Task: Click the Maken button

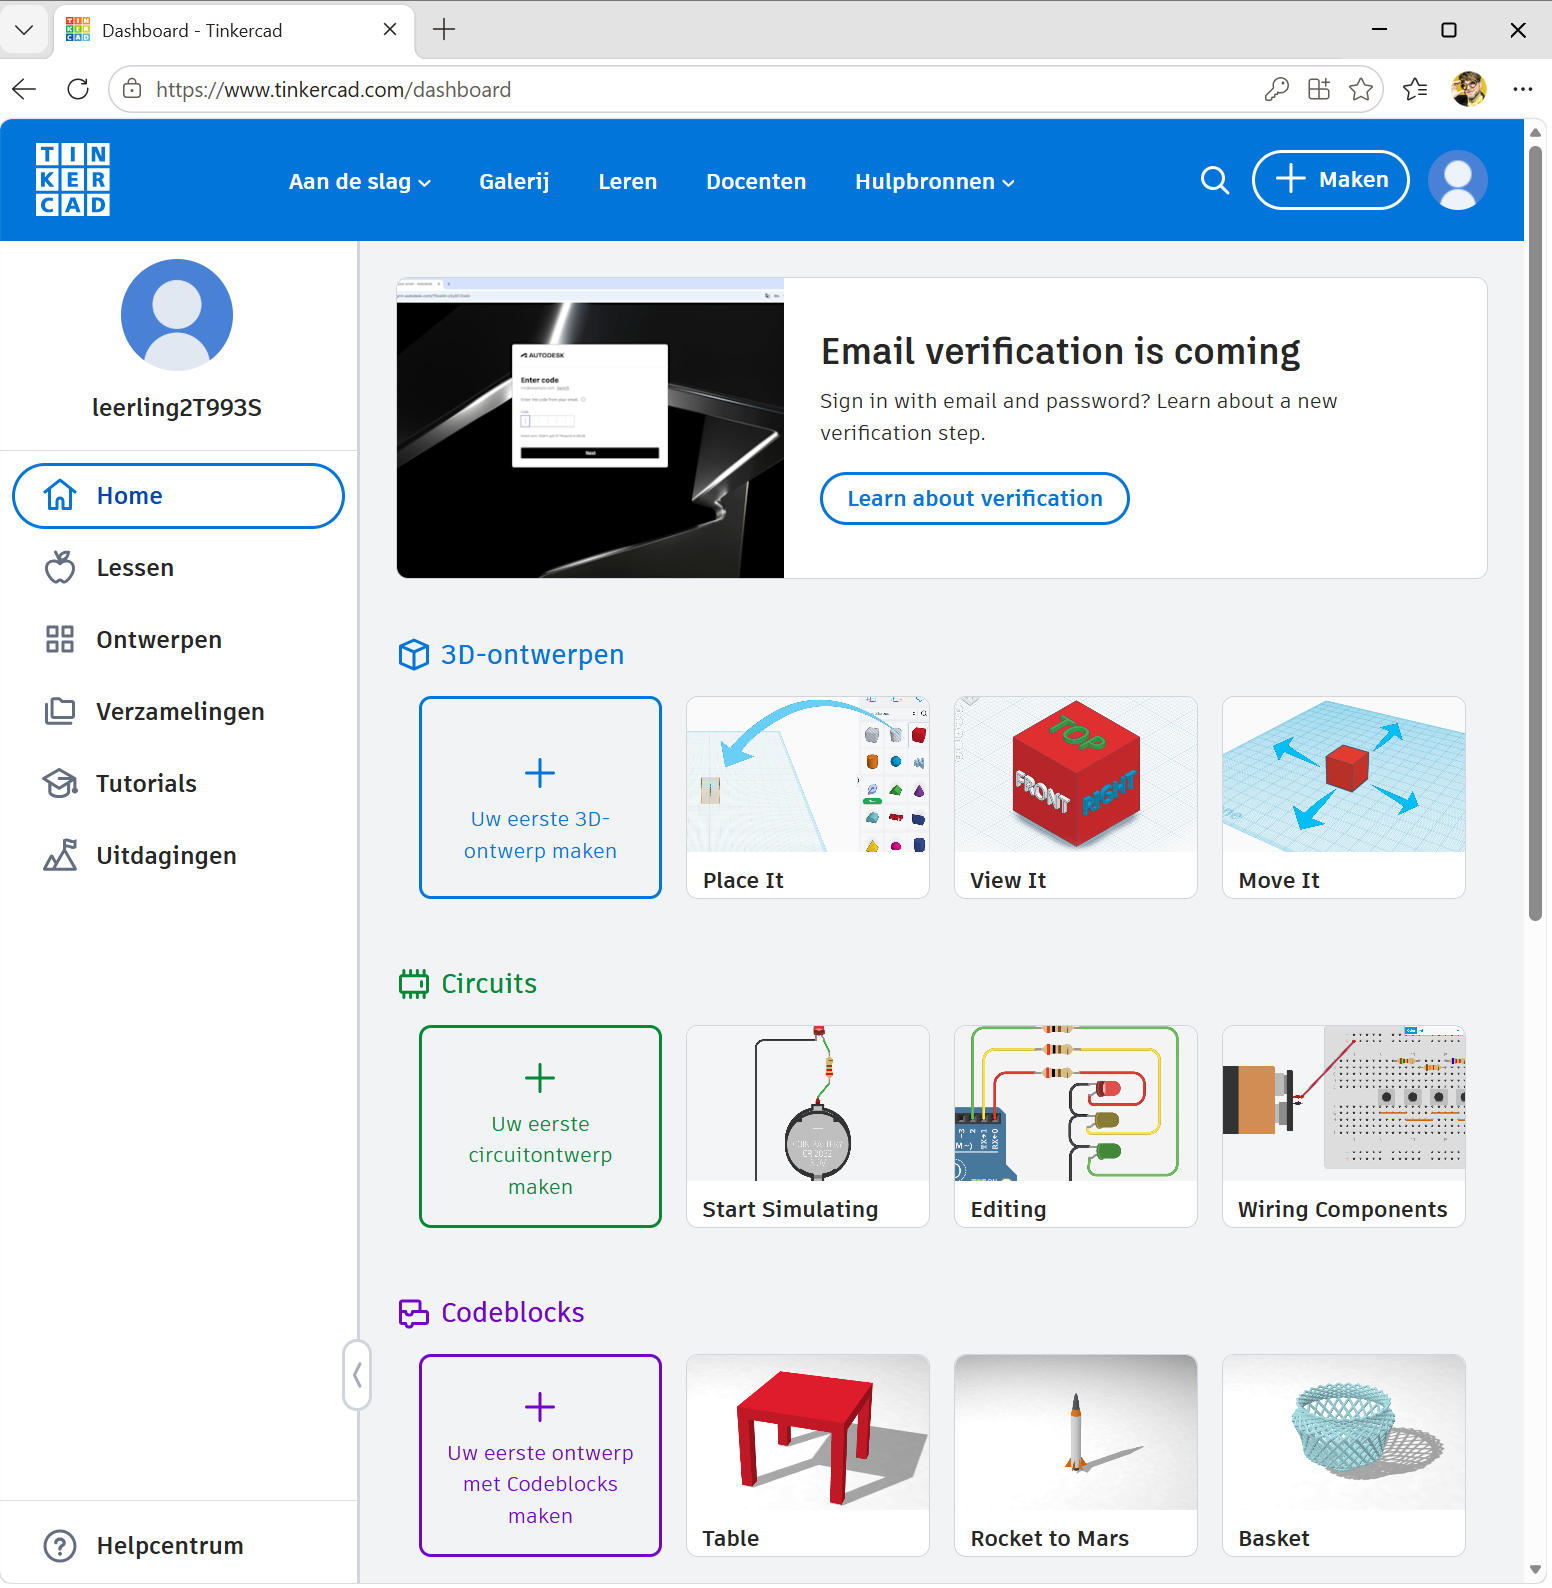Action: click(1331, 180)
